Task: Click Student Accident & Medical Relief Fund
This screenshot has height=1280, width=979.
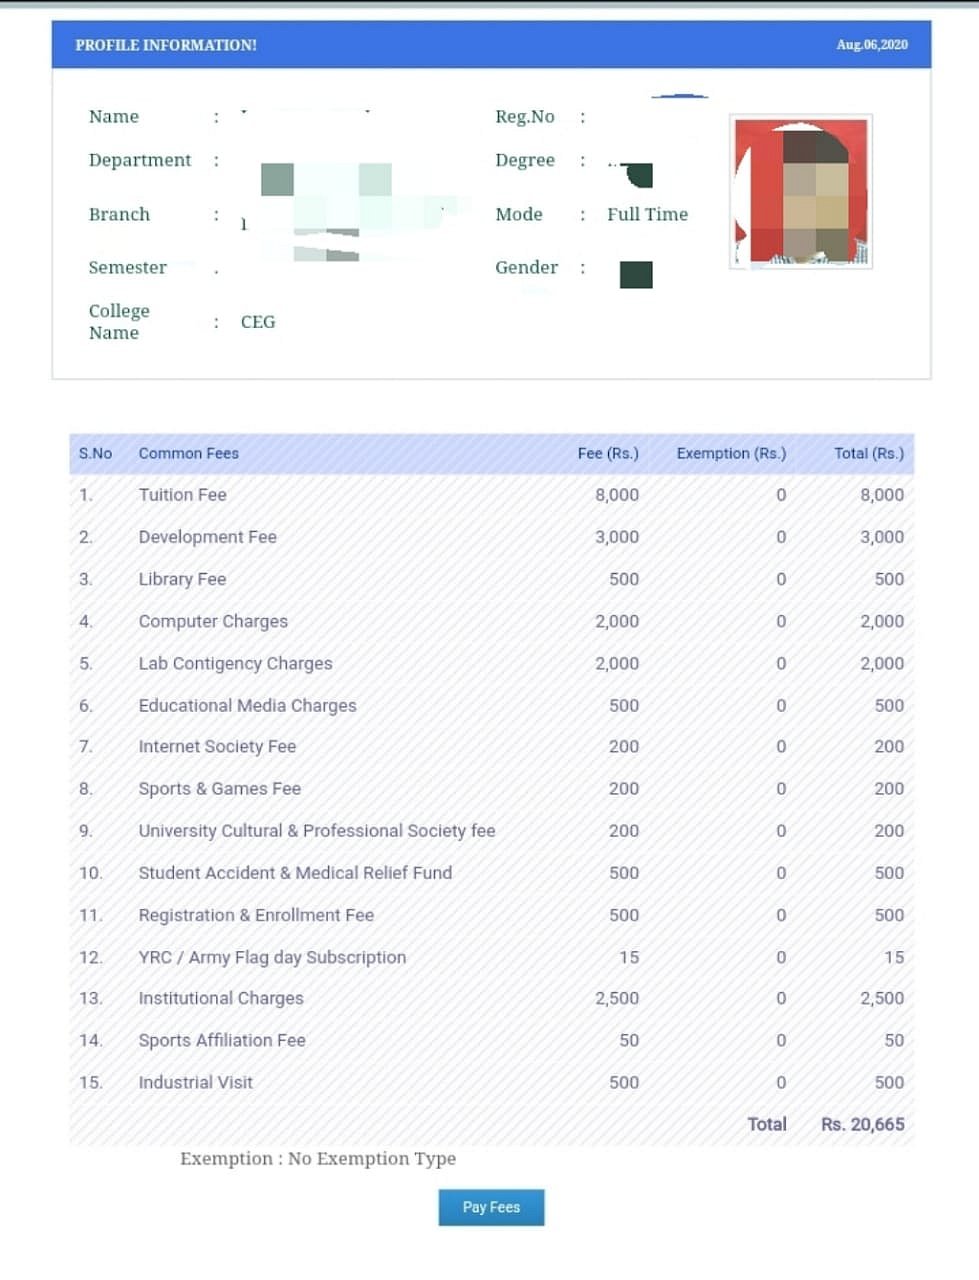Action: (x=295, y=873)
